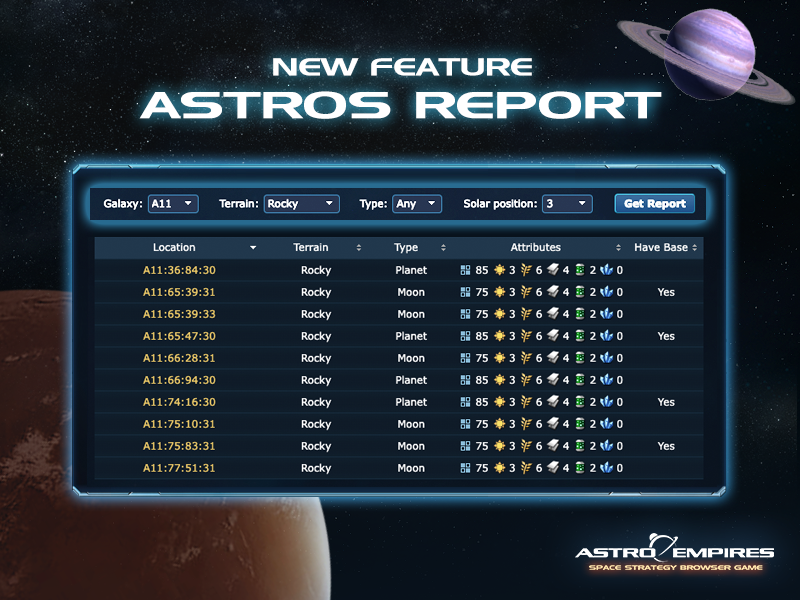Click crystals icon in A11:77:51:31 row
Image resolution: width=800 pixels, height=600 pixels.
[x=607, y=467]
